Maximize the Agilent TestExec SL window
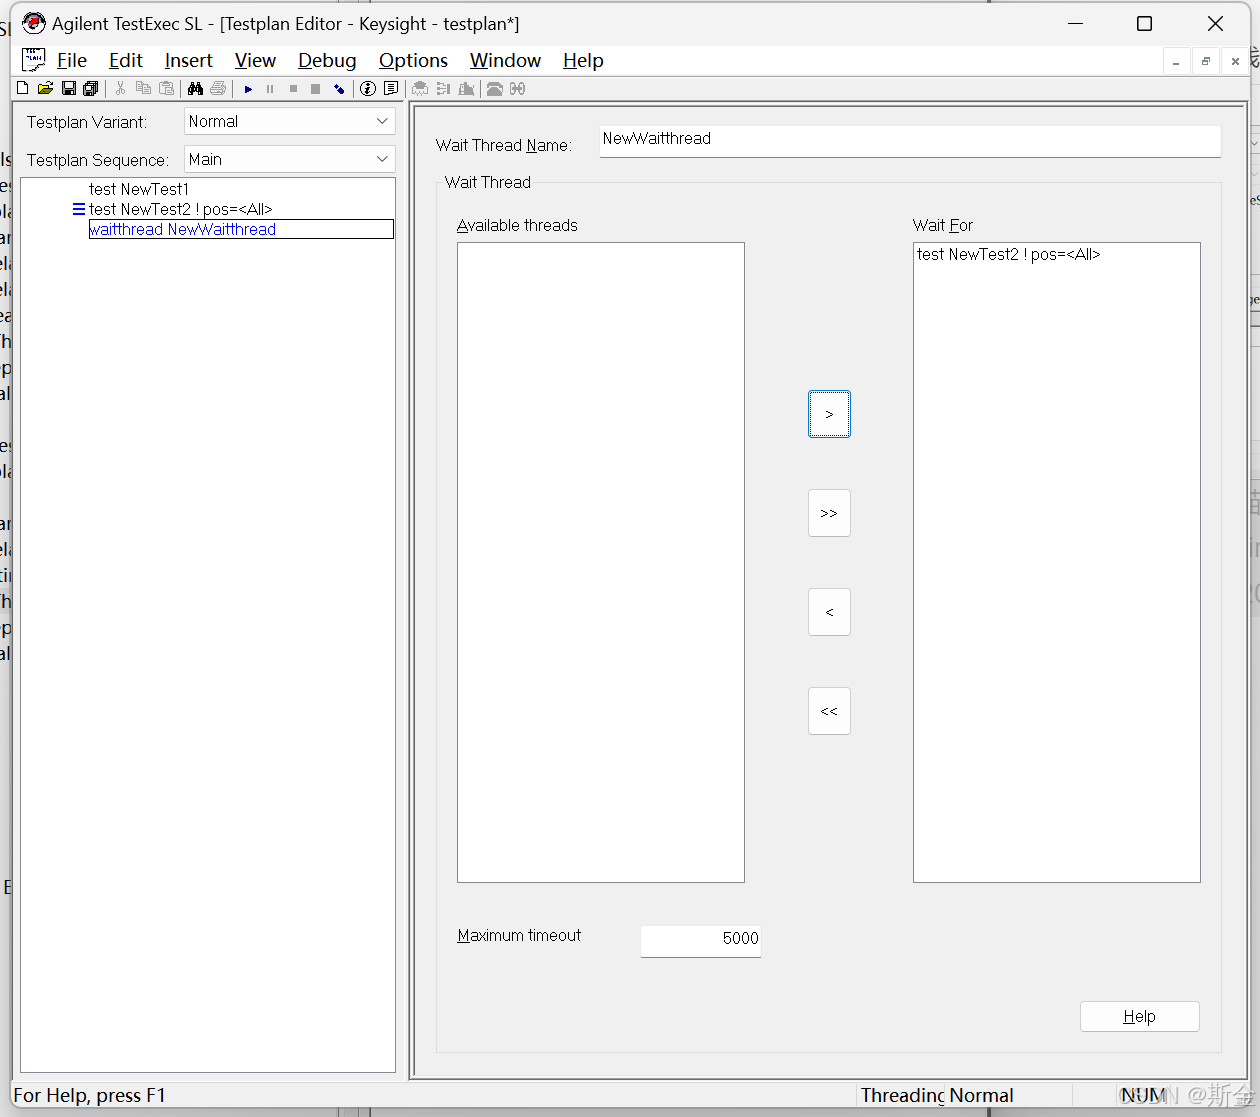 [1145, 23]
